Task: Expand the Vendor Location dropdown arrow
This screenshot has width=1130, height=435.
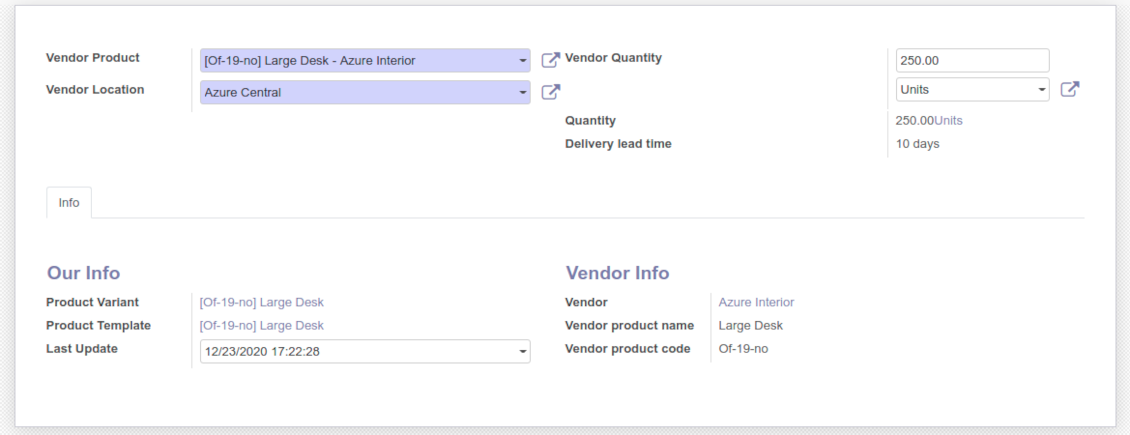Action: point(522,93)
